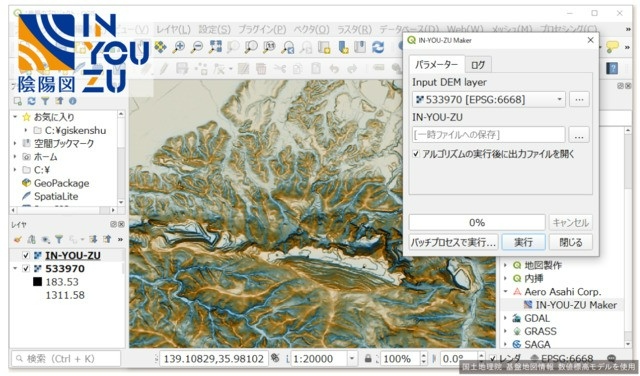This screenshot has height=376, width=640.
Task: Click the Zoom Full extent icon
Action: [215, 47]
